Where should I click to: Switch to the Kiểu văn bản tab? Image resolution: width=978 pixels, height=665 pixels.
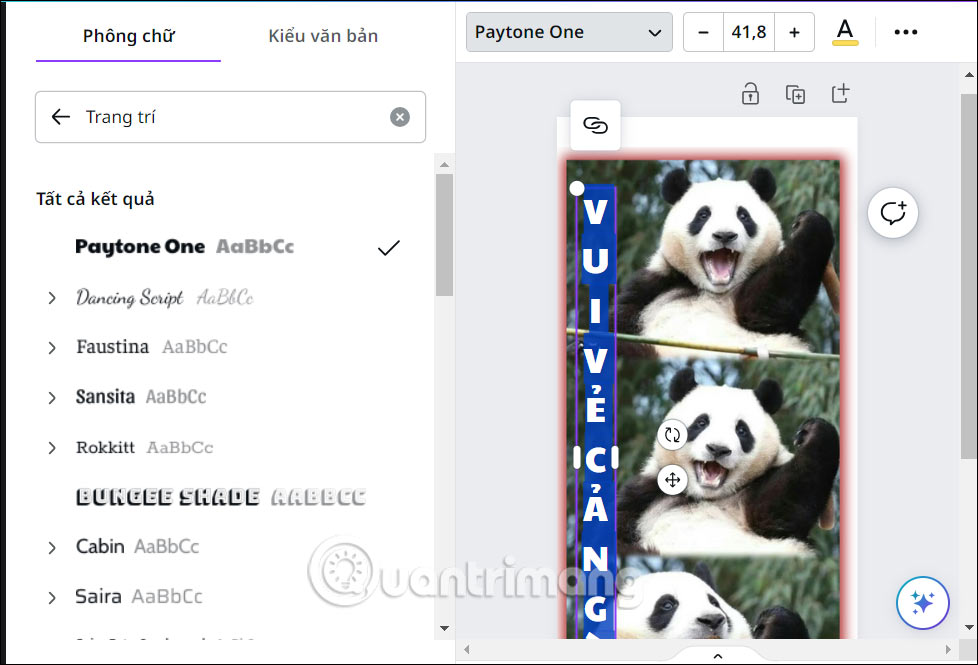(322, 35)
